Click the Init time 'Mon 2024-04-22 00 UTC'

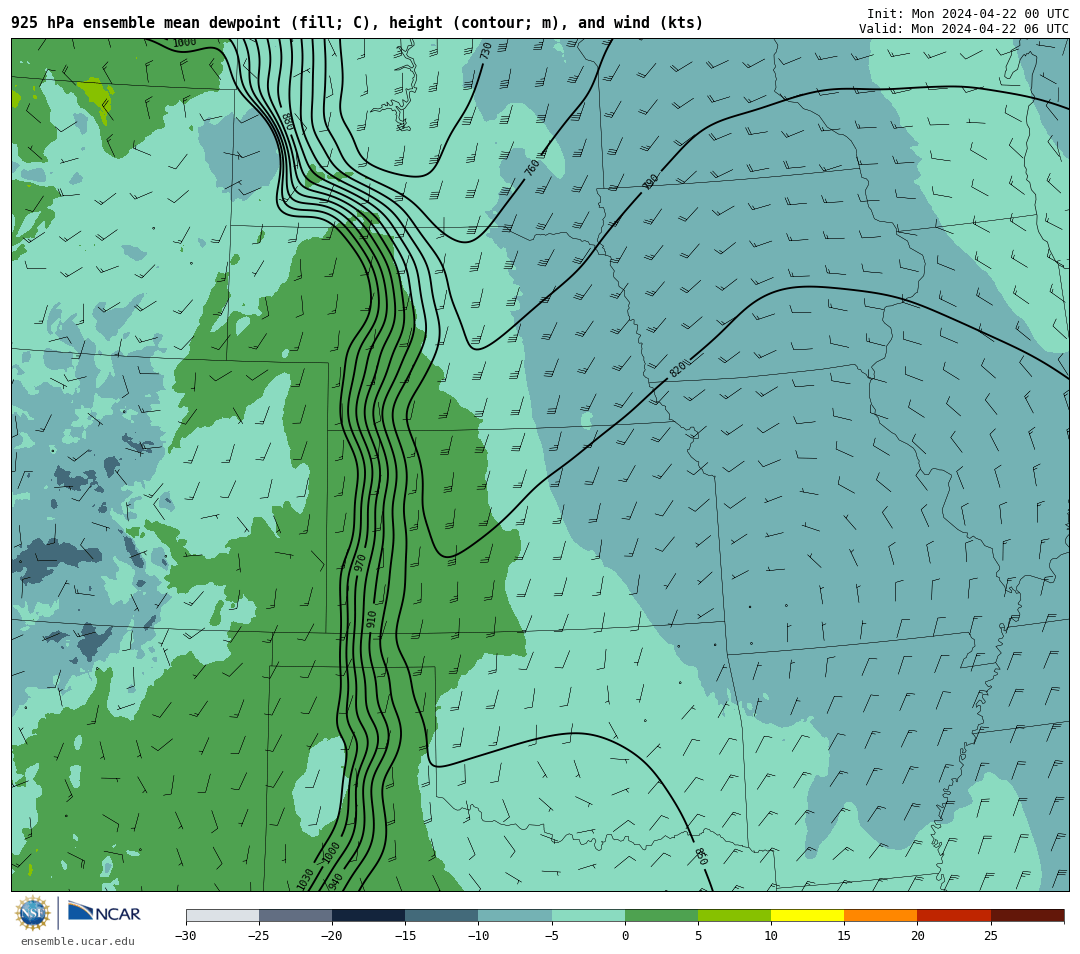[990, 14]
